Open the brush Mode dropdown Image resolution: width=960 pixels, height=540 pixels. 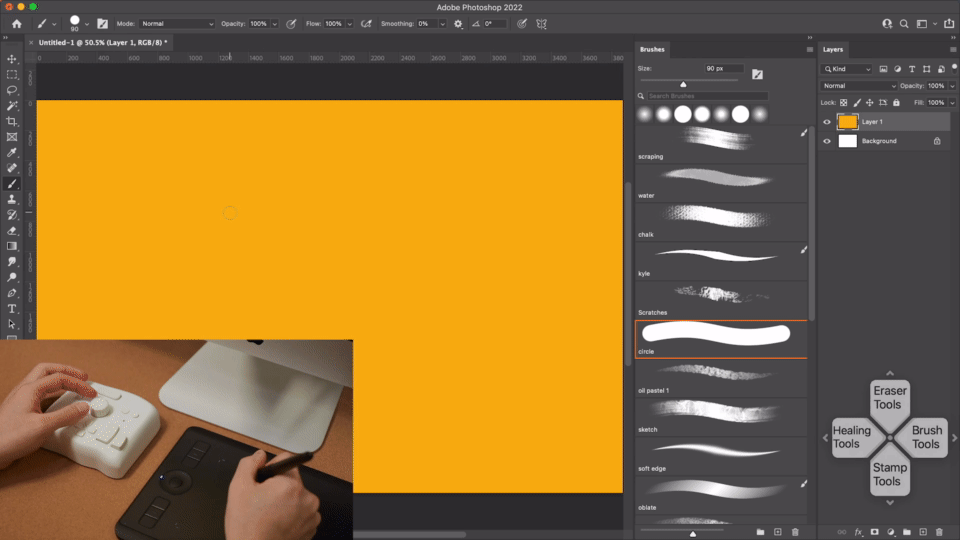[x=177, y=24]
